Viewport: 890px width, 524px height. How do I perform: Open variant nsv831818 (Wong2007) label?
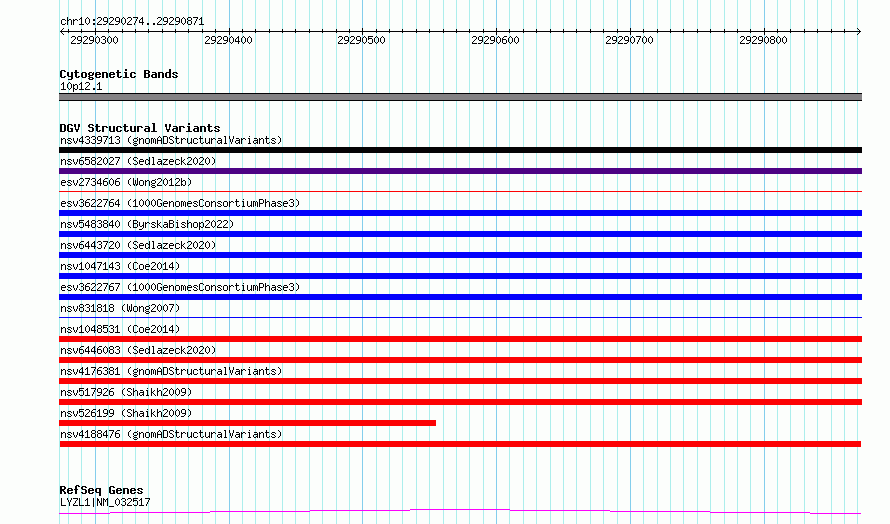pos(120,308)
